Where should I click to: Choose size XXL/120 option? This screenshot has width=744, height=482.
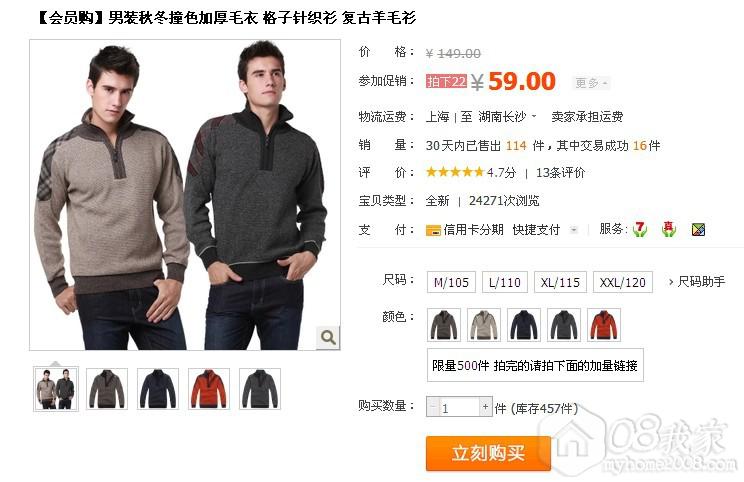coord(623,282)
